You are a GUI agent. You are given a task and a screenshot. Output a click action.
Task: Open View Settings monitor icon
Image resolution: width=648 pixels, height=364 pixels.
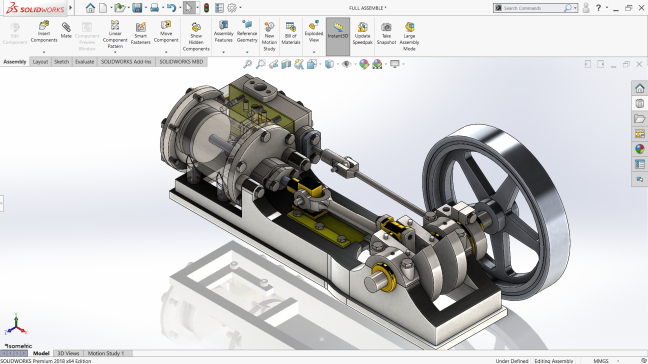(x=395, y=64)
